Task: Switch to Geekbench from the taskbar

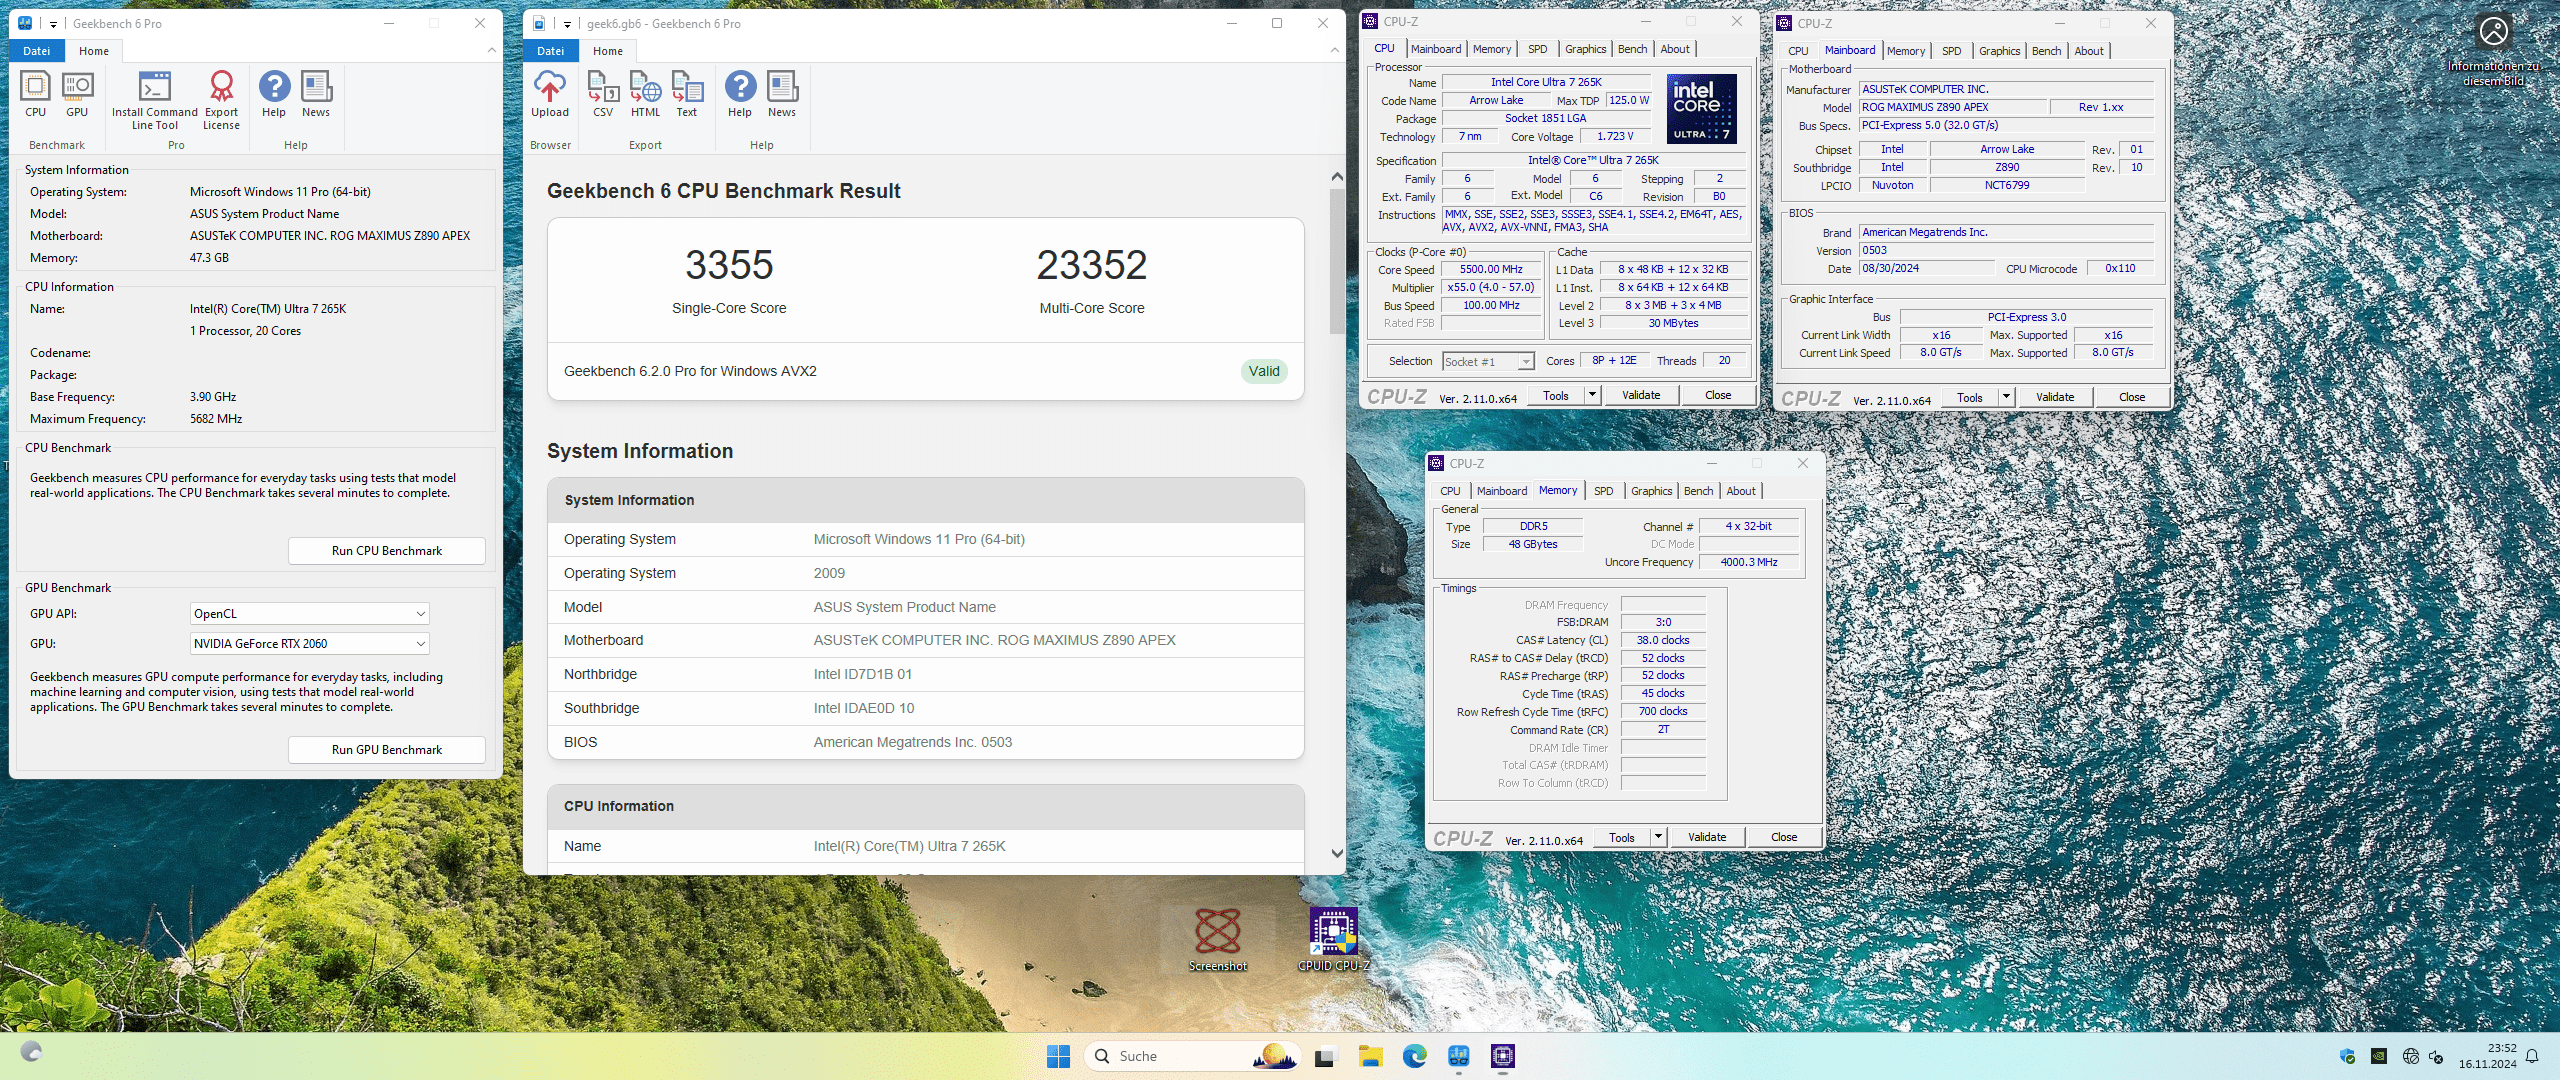Action: click(x=1459, y=1056)
